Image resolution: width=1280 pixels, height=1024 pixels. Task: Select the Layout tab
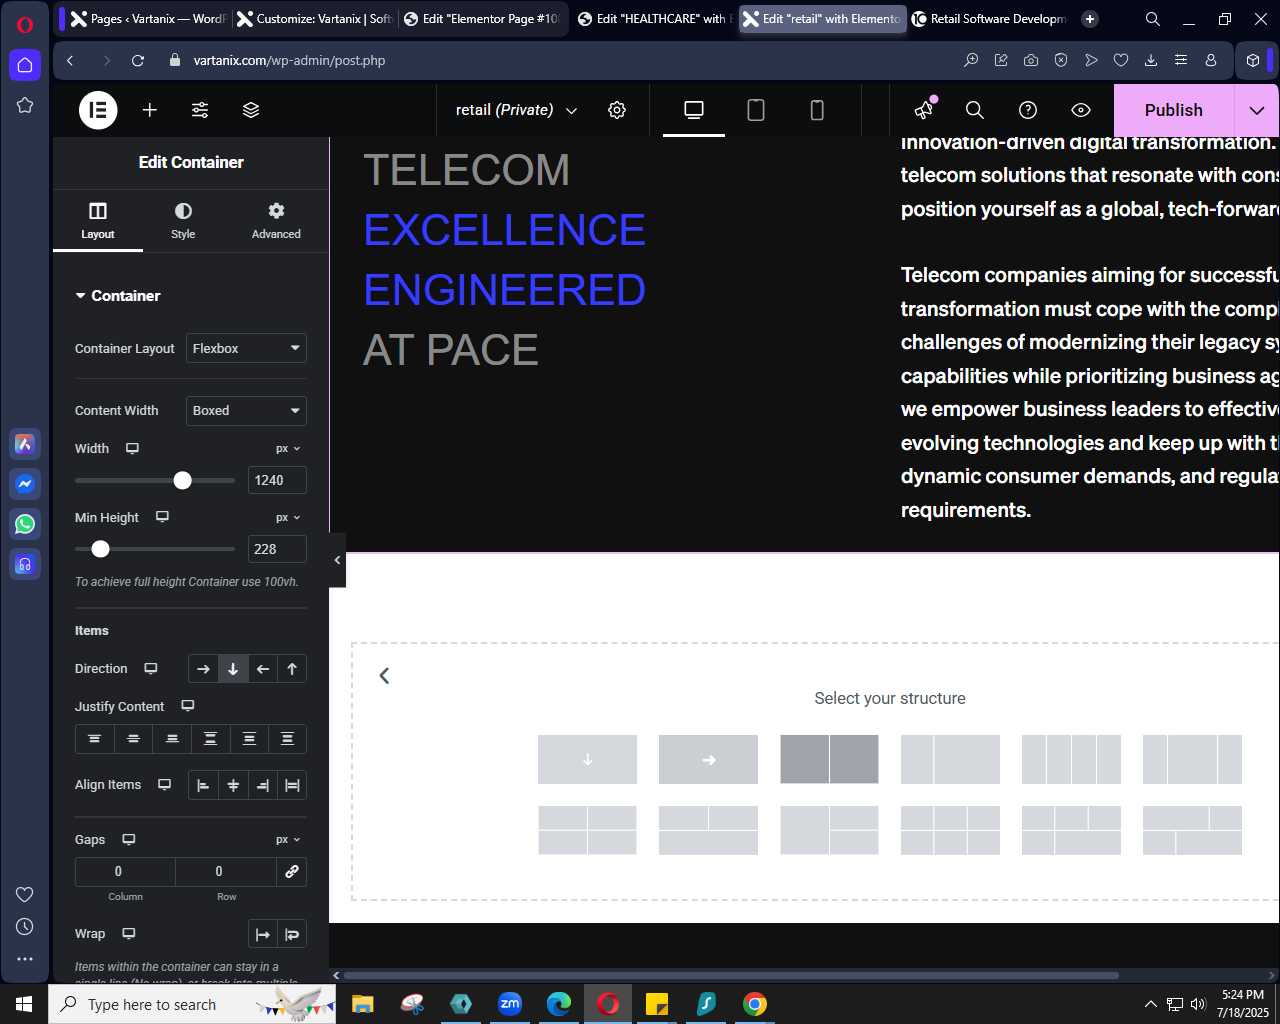tap(98, 220)
